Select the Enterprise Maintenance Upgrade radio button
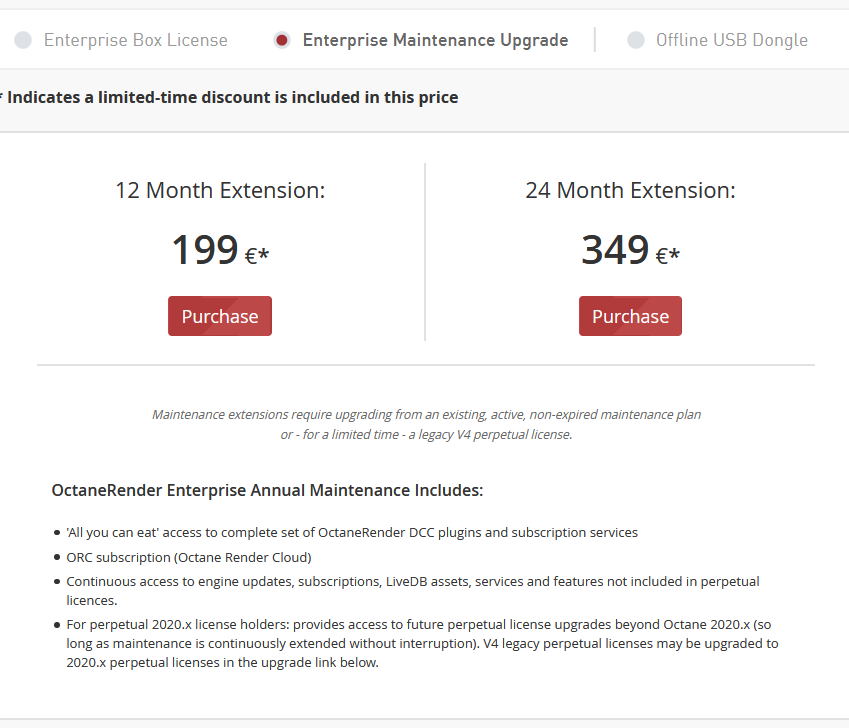Viewport: 849px width, 728px height. tap(282, 40)
